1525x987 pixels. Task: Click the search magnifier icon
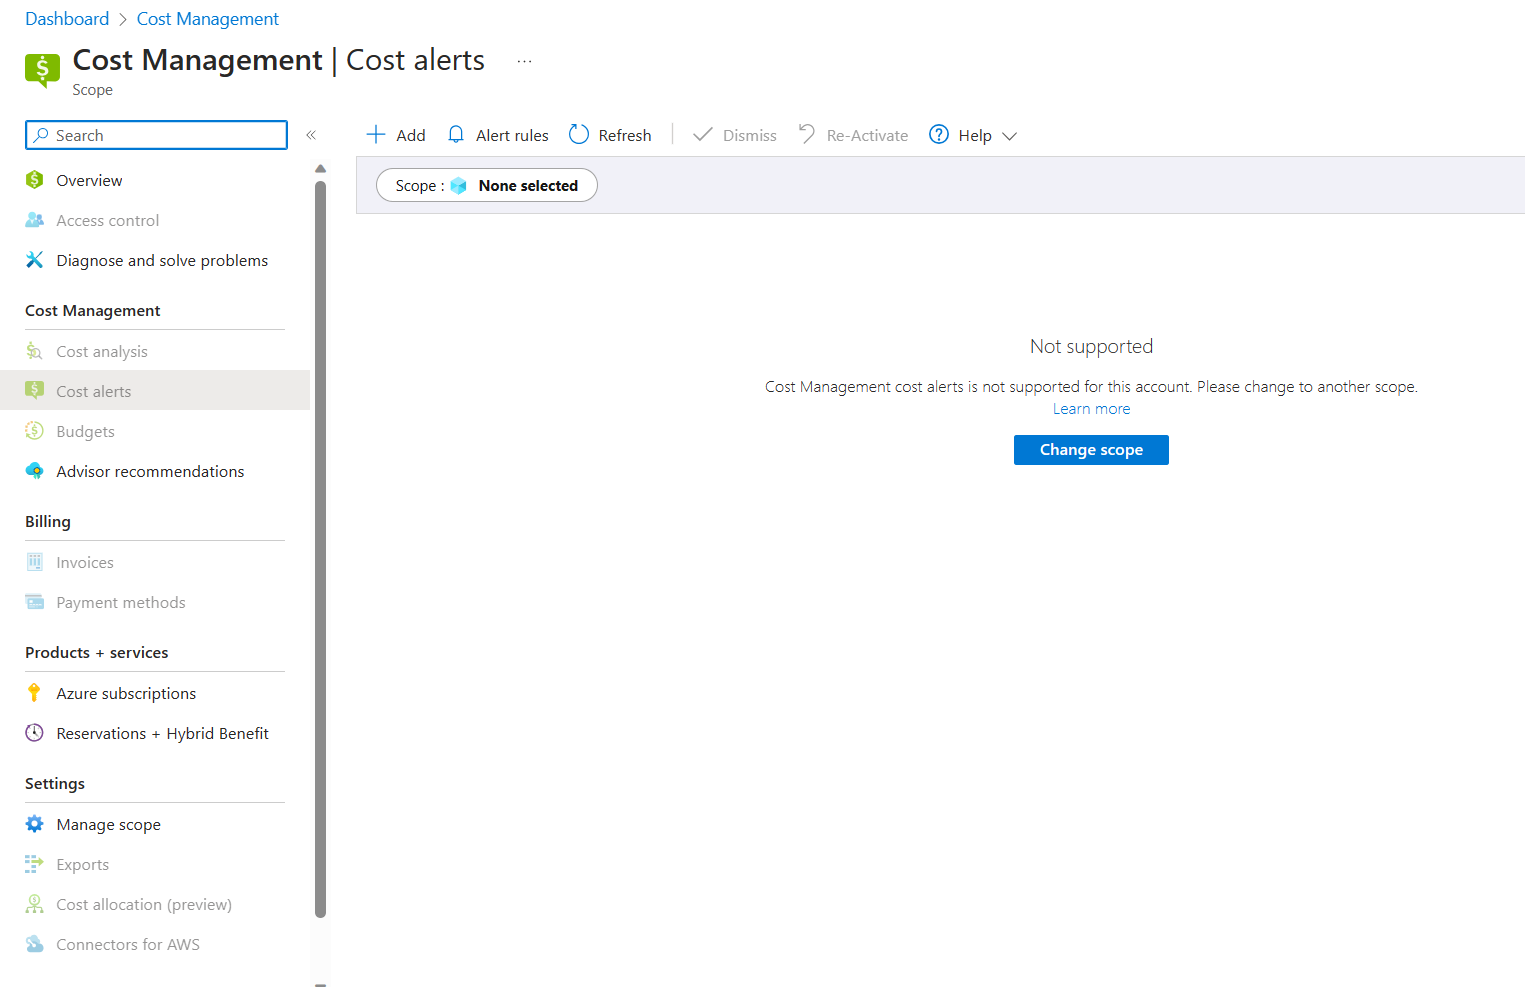point(41,135)
